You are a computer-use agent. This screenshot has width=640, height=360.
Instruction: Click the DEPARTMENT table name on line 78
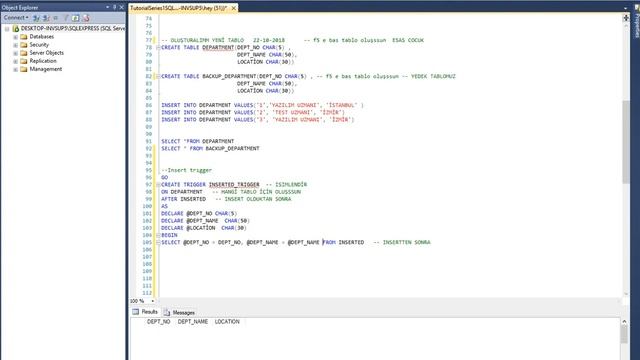(218, 48)
